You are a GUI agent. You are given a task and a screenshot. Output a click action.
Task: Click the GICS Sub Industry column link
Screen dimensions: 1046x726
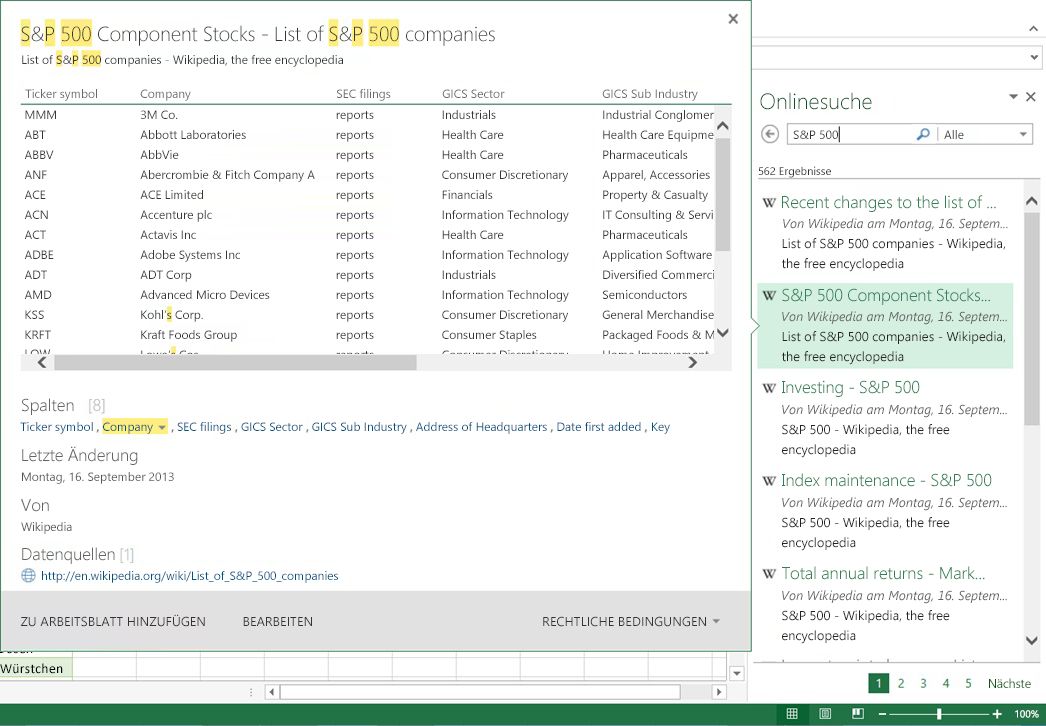pos(359,427)
